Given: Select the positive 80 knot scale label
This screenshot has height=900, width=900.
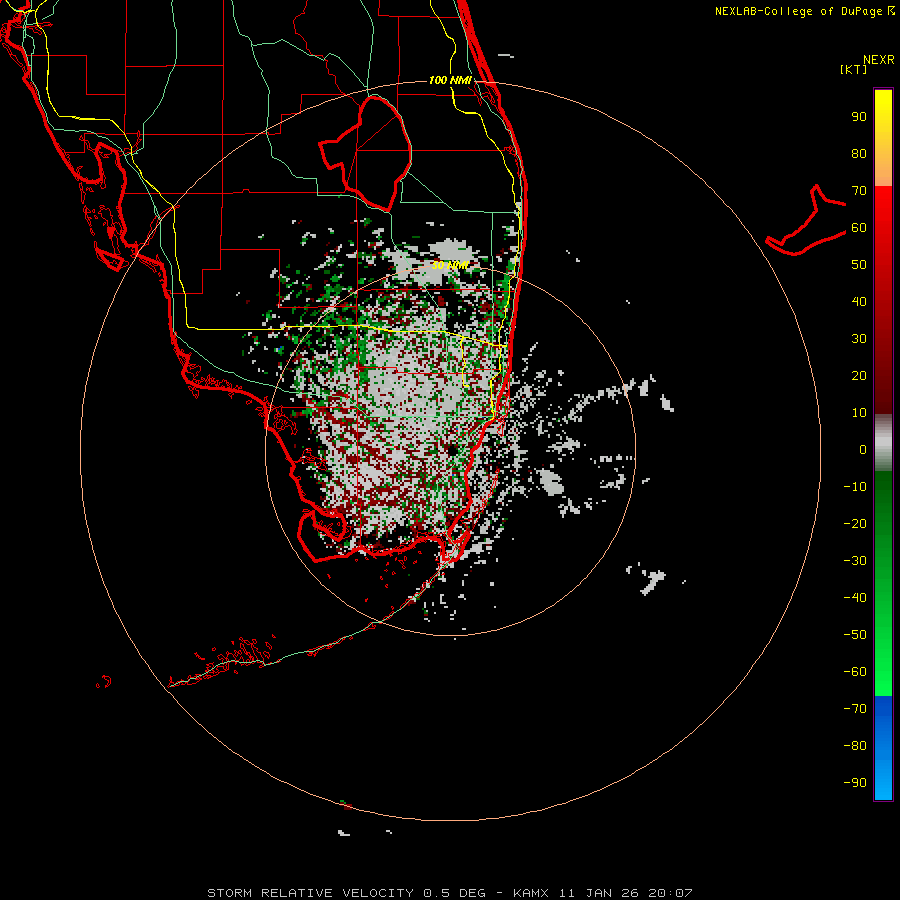Looking at the screenshot, I should point(859,154).
